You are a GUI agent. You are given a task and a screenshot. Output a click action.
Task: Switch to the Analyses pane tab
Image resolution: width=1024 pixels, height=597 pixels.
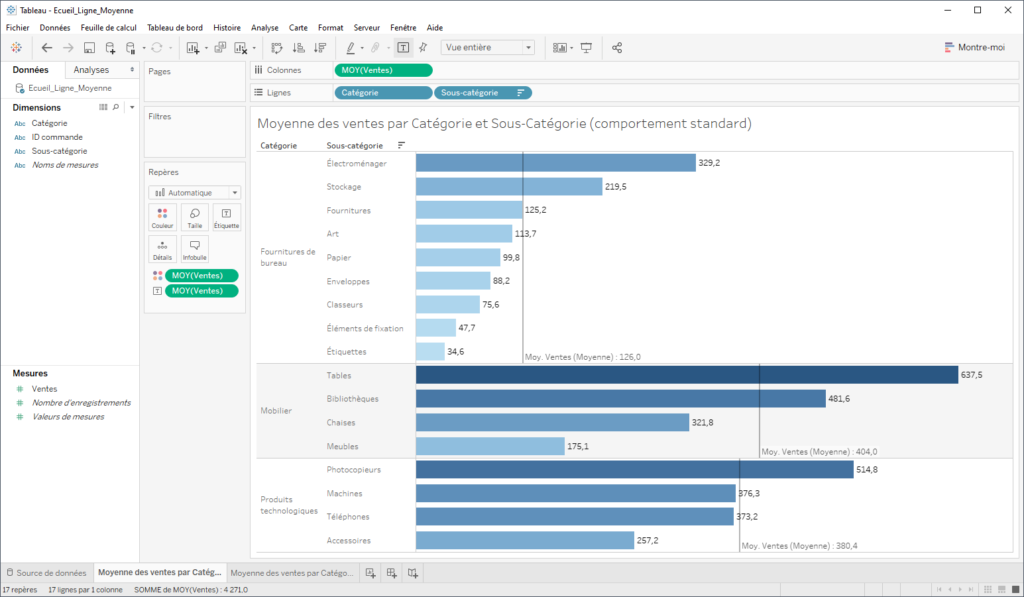pos(91,70)
